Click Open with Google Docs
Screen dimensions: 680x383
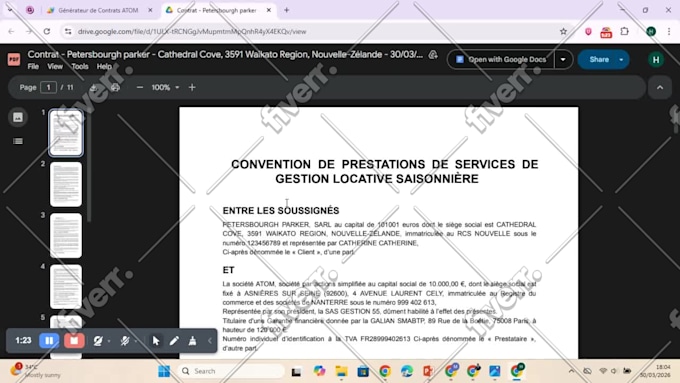click(x=501, y=59)
